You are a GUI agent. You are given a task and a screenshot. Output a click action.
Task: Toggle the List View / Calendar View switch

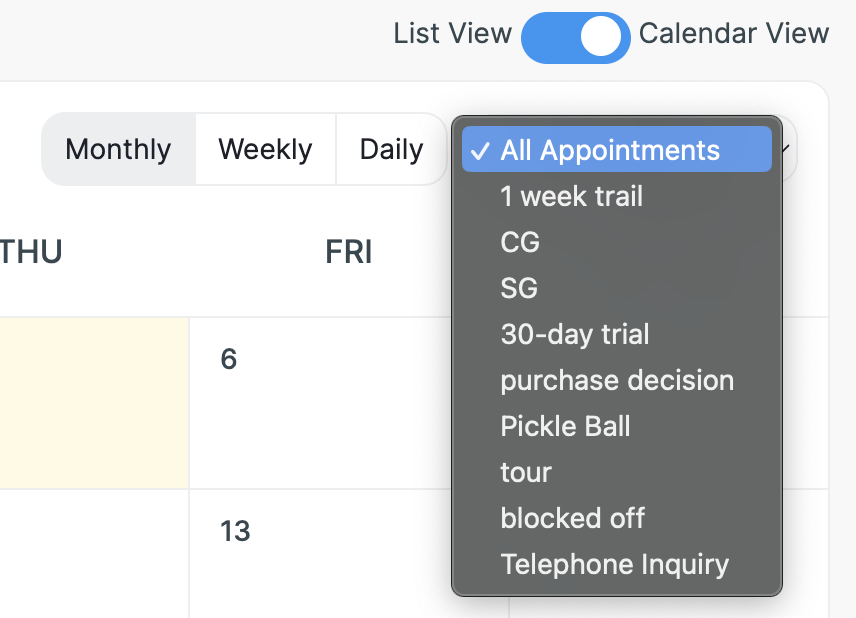click(x=575, y=37)
